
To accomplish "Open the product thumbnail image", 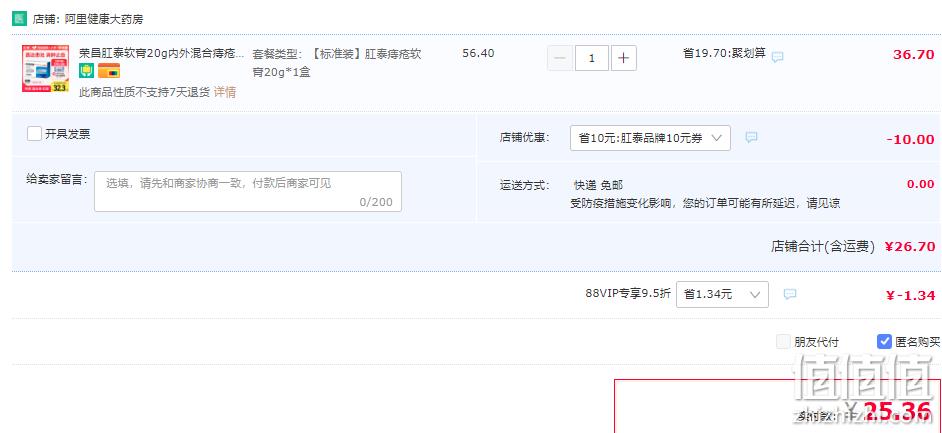I will click(45, 68).
